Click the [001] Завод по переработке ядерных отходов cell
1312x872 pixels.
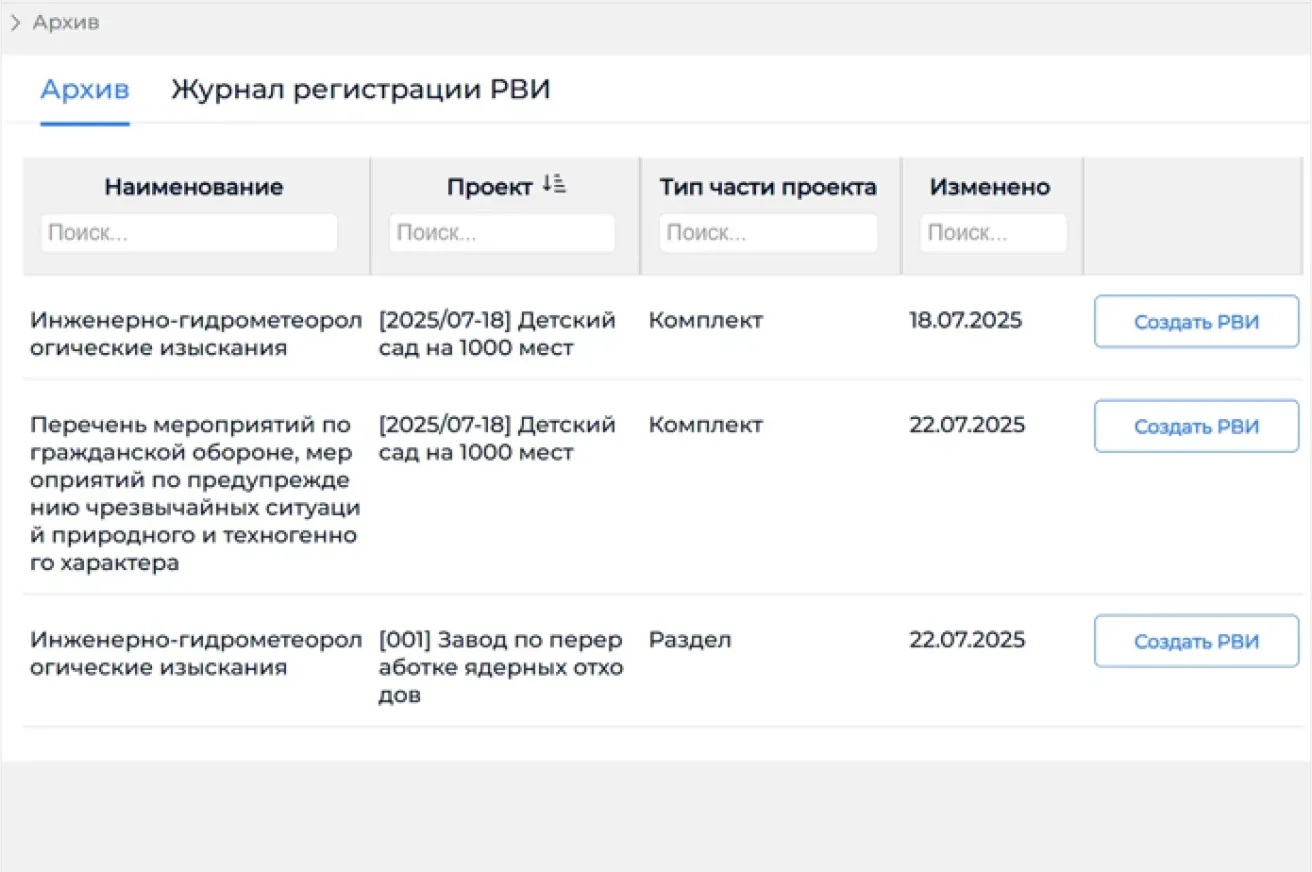[502, 667]
